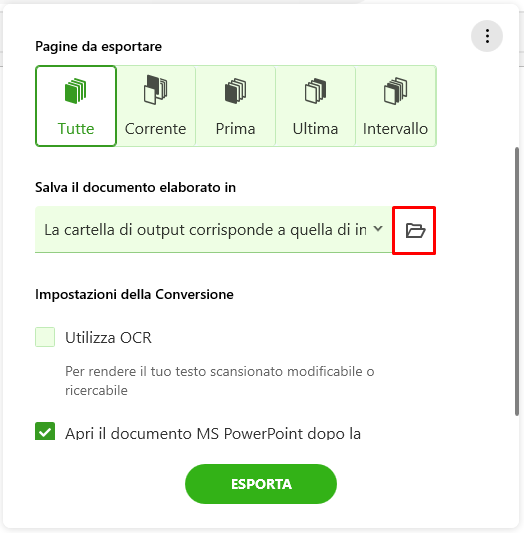Open the three-dot more options menu
This screenshot has height=533, width=524.
point(487,36)
